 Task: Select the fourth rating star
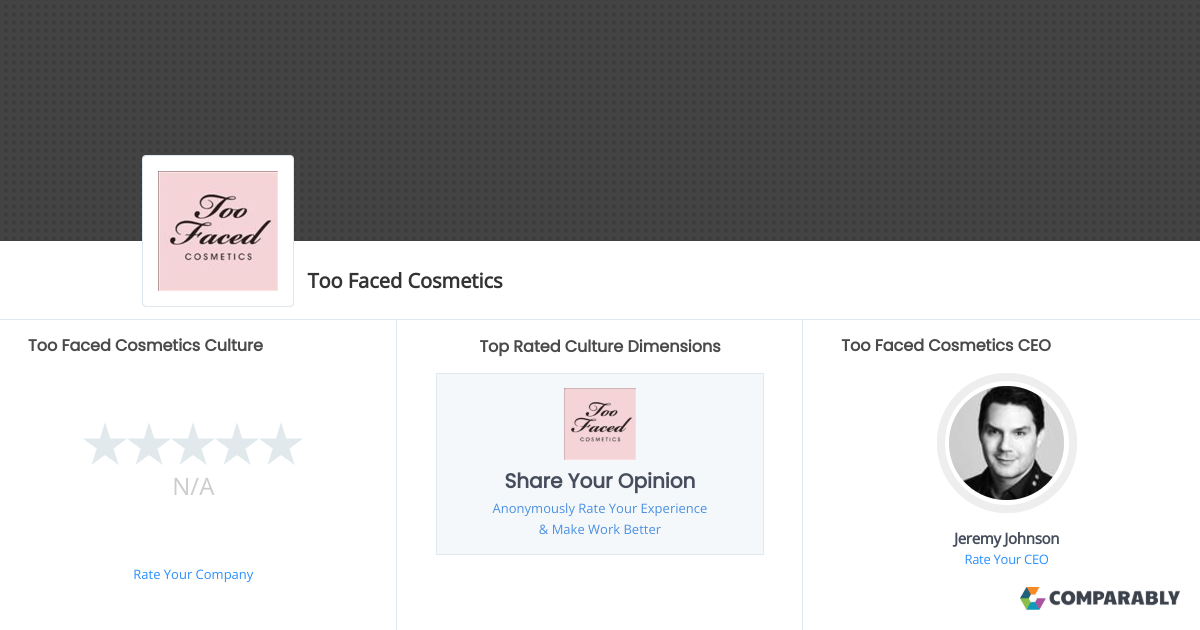(237, 444)
